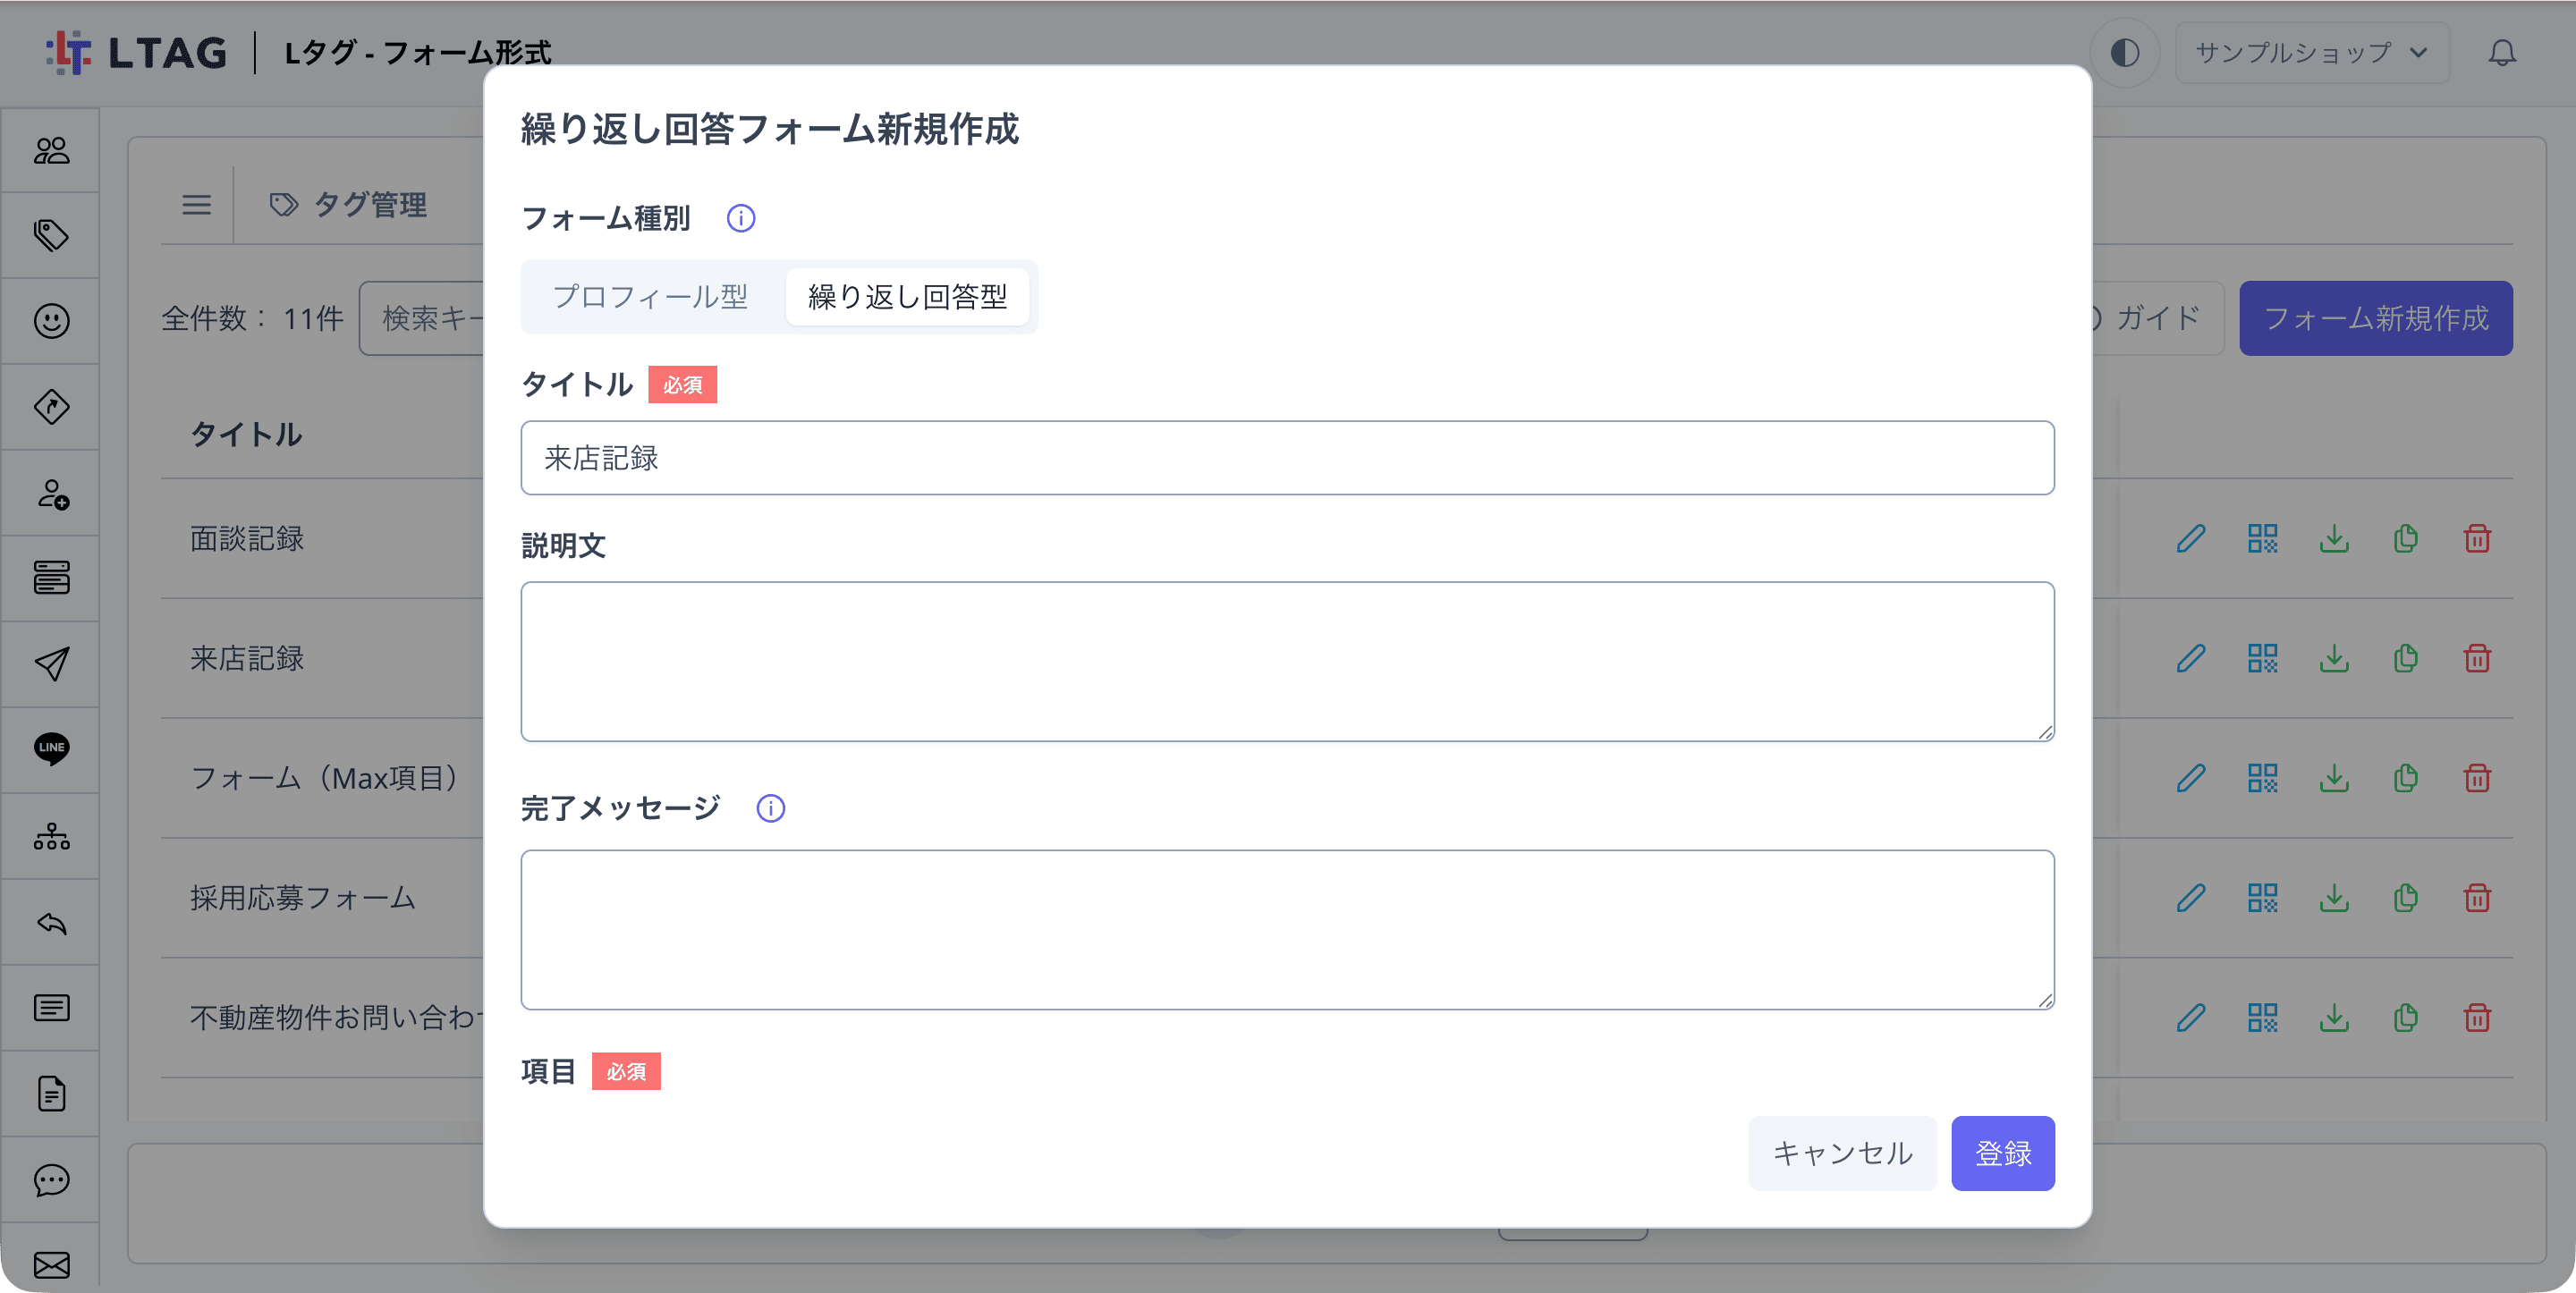Click the 登録 button

(2003, 1154)
